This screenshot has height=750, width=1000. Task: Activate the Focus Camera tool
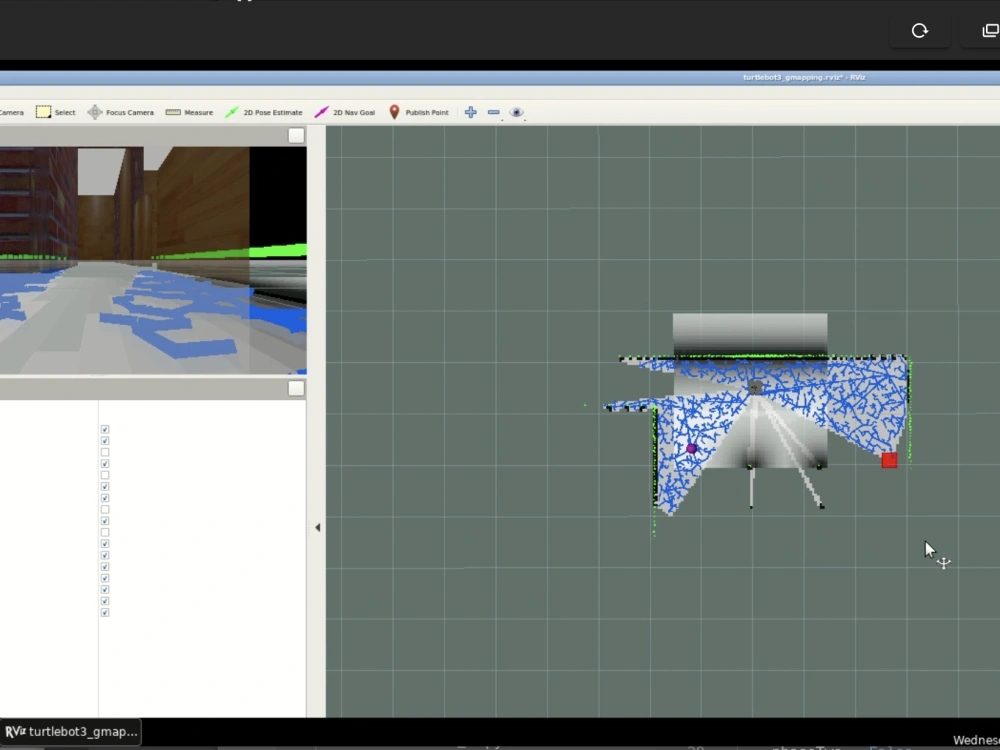coord(120,112)
